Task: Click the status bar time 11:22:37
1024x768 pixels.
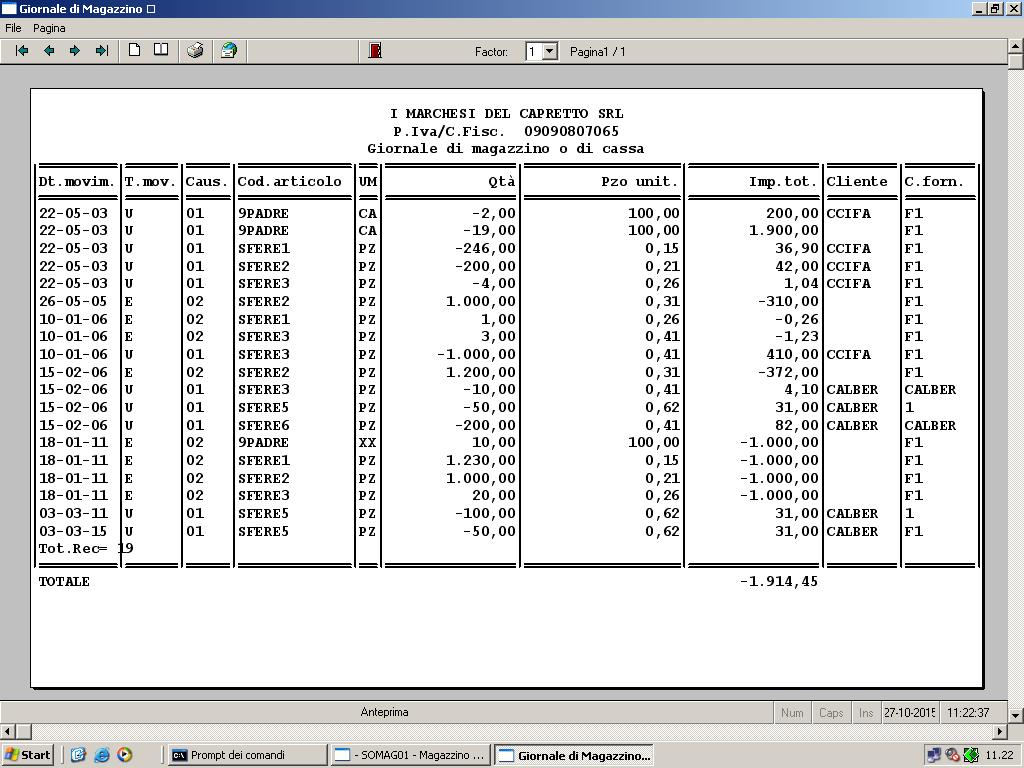Action: (x=968, y=712)
